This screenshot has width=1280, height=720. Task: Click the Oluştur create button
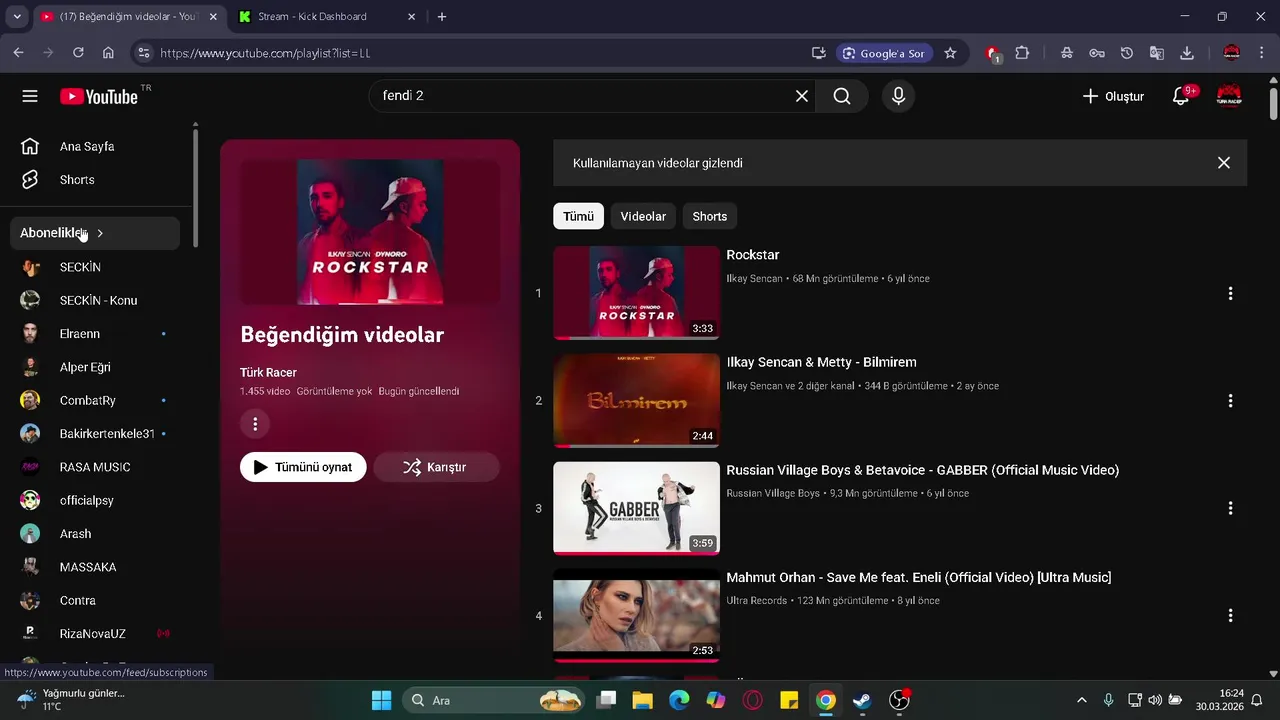[x=1113, y=96]
